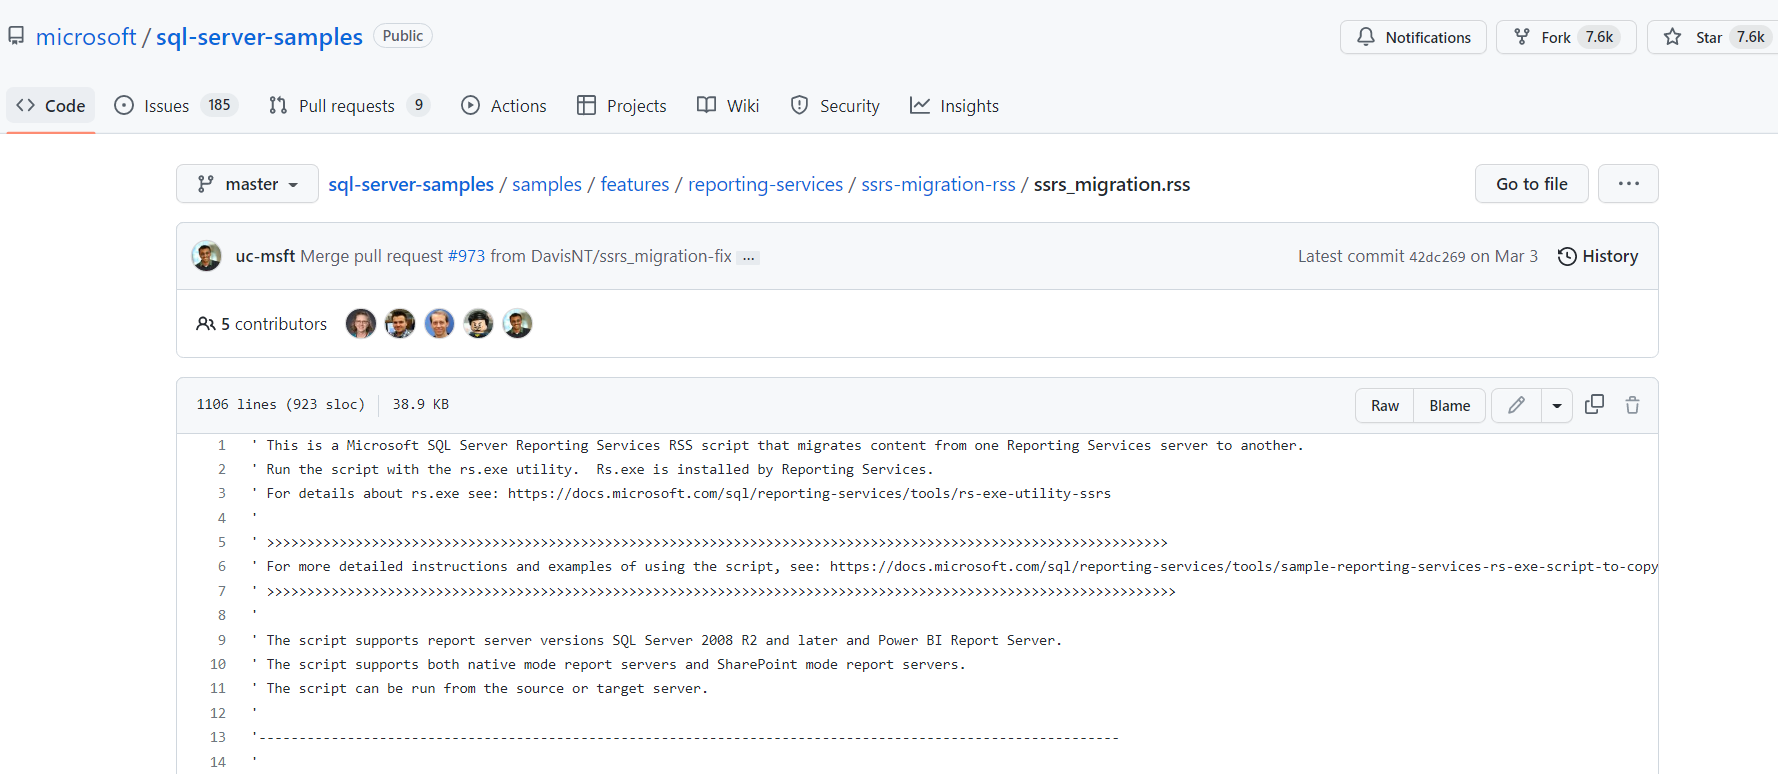Navigate to the reporting-services breadcrumb folder

tap(765, 184)
